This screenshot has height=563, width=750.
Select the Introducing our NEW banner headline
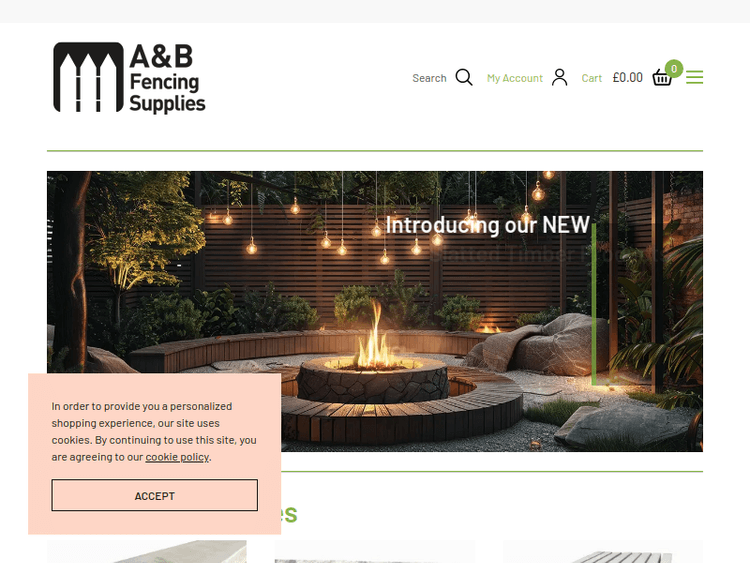[x=487, y=225]
